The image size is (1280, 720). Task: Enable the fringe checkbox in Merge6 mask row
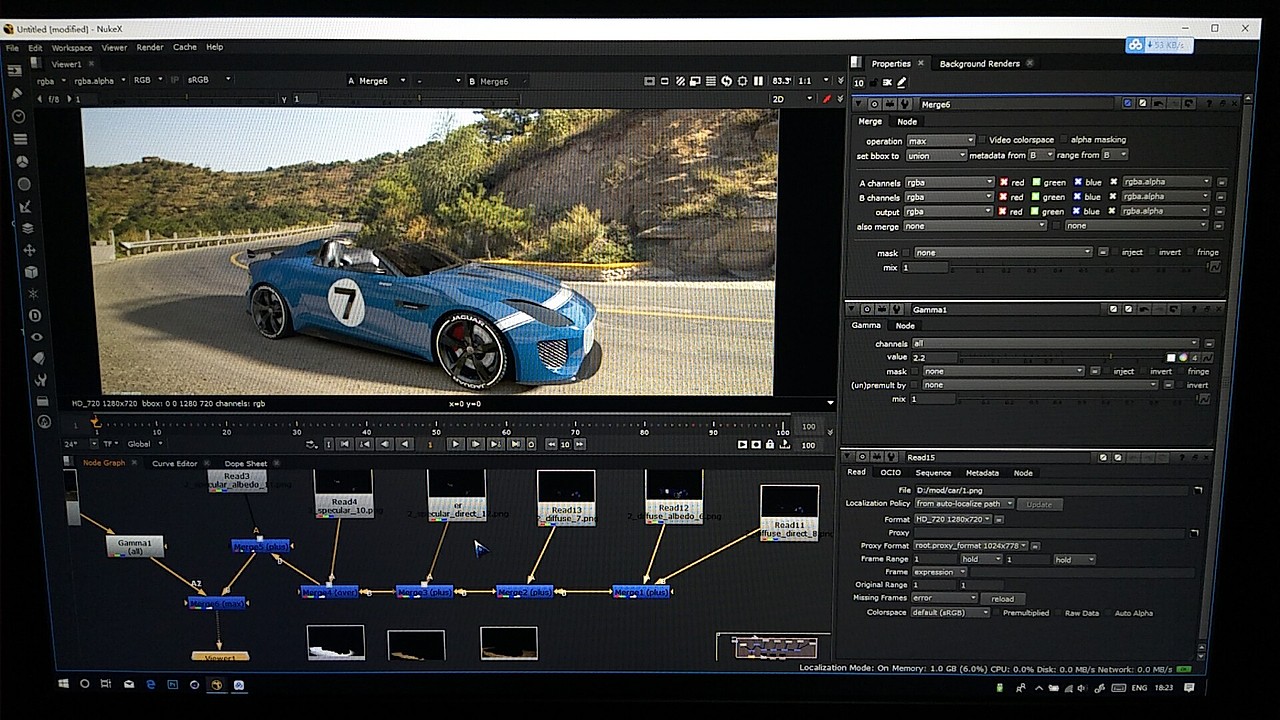point(1189,252)
